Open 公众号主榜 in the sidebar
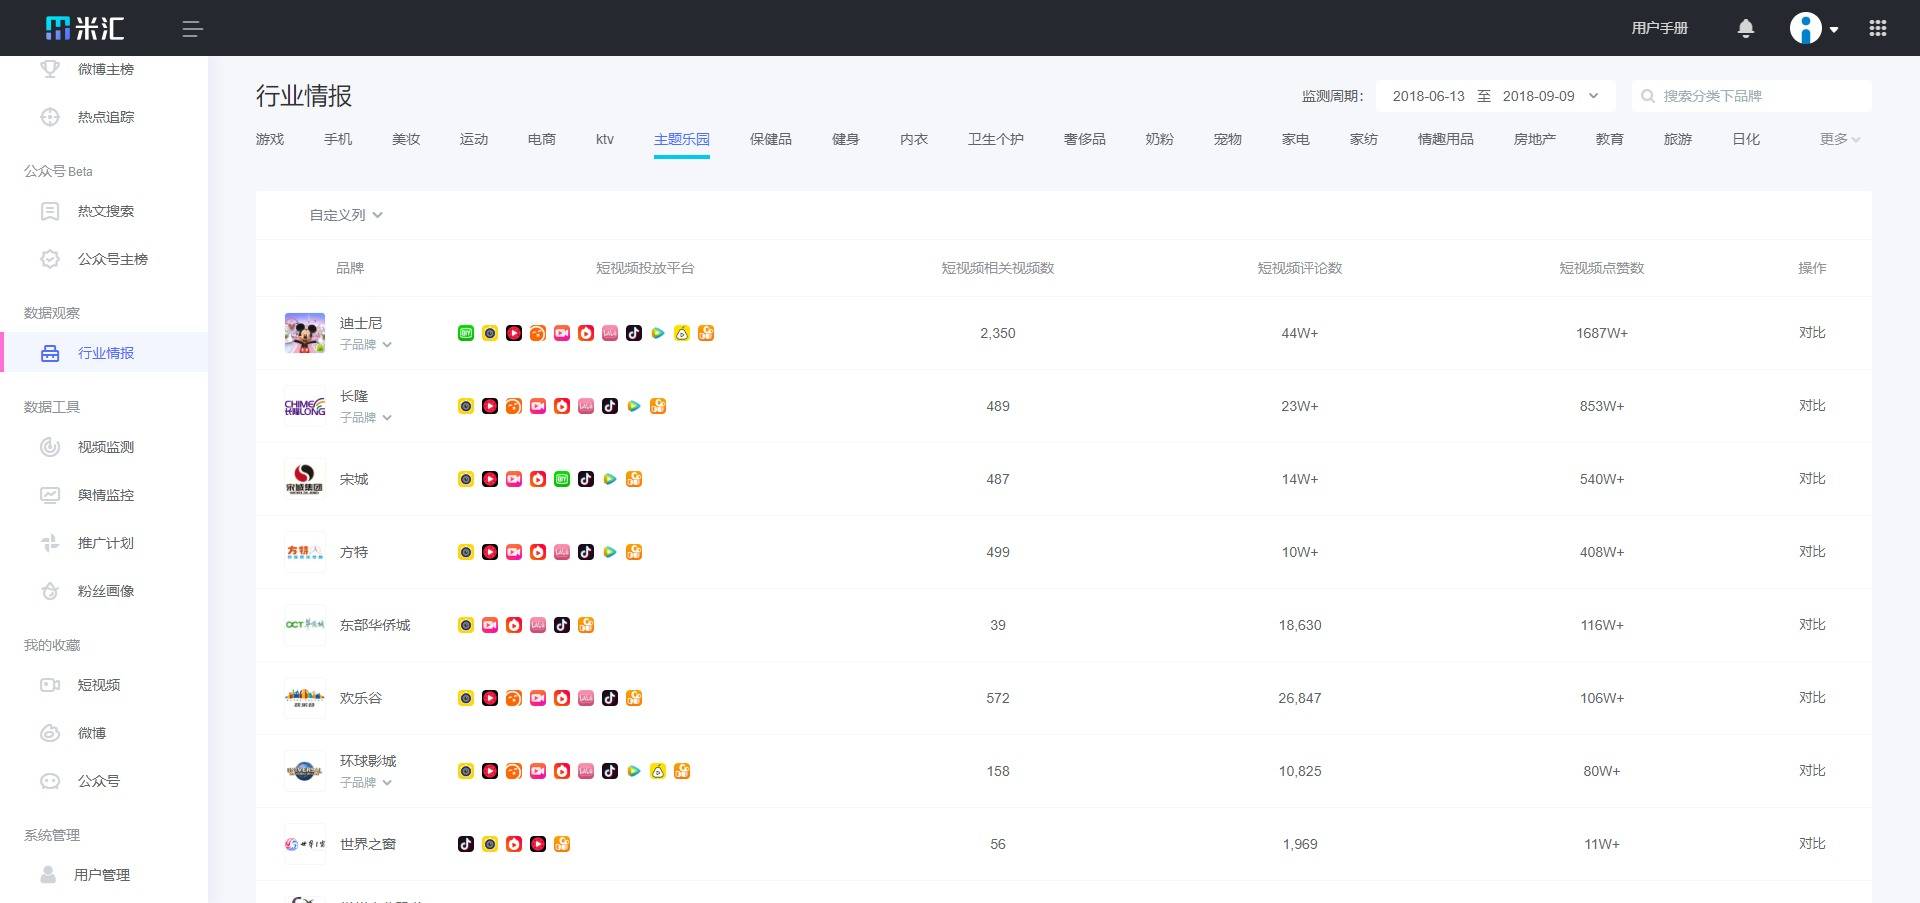This screenshot has width=1920, height=903. 113,259
